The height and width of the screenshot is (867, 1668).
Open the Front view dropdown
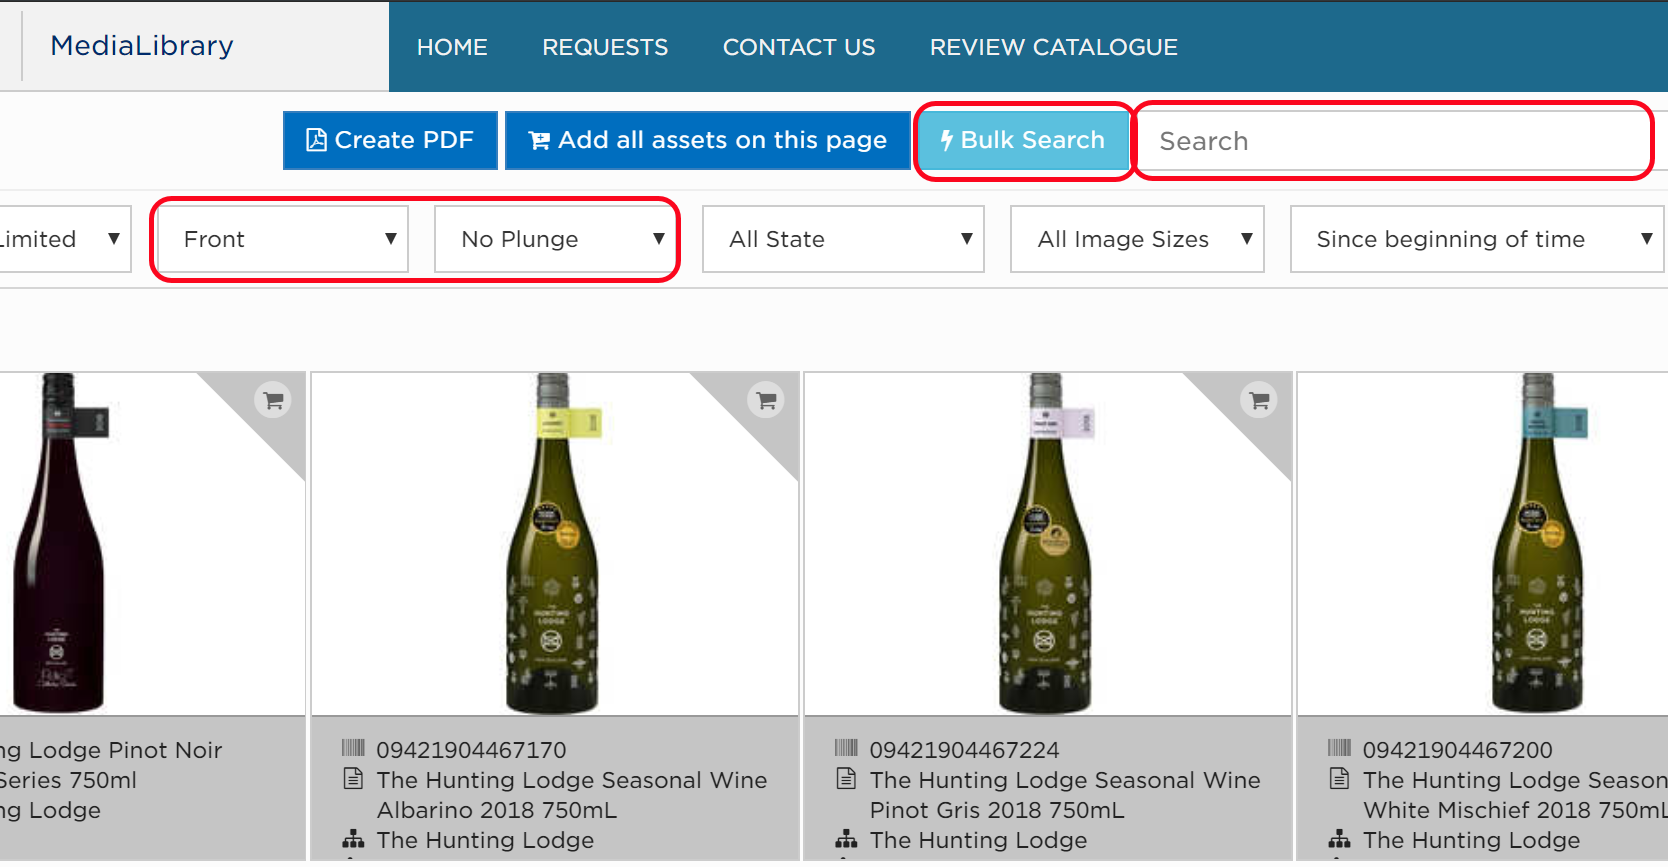[x=283, y=239]
